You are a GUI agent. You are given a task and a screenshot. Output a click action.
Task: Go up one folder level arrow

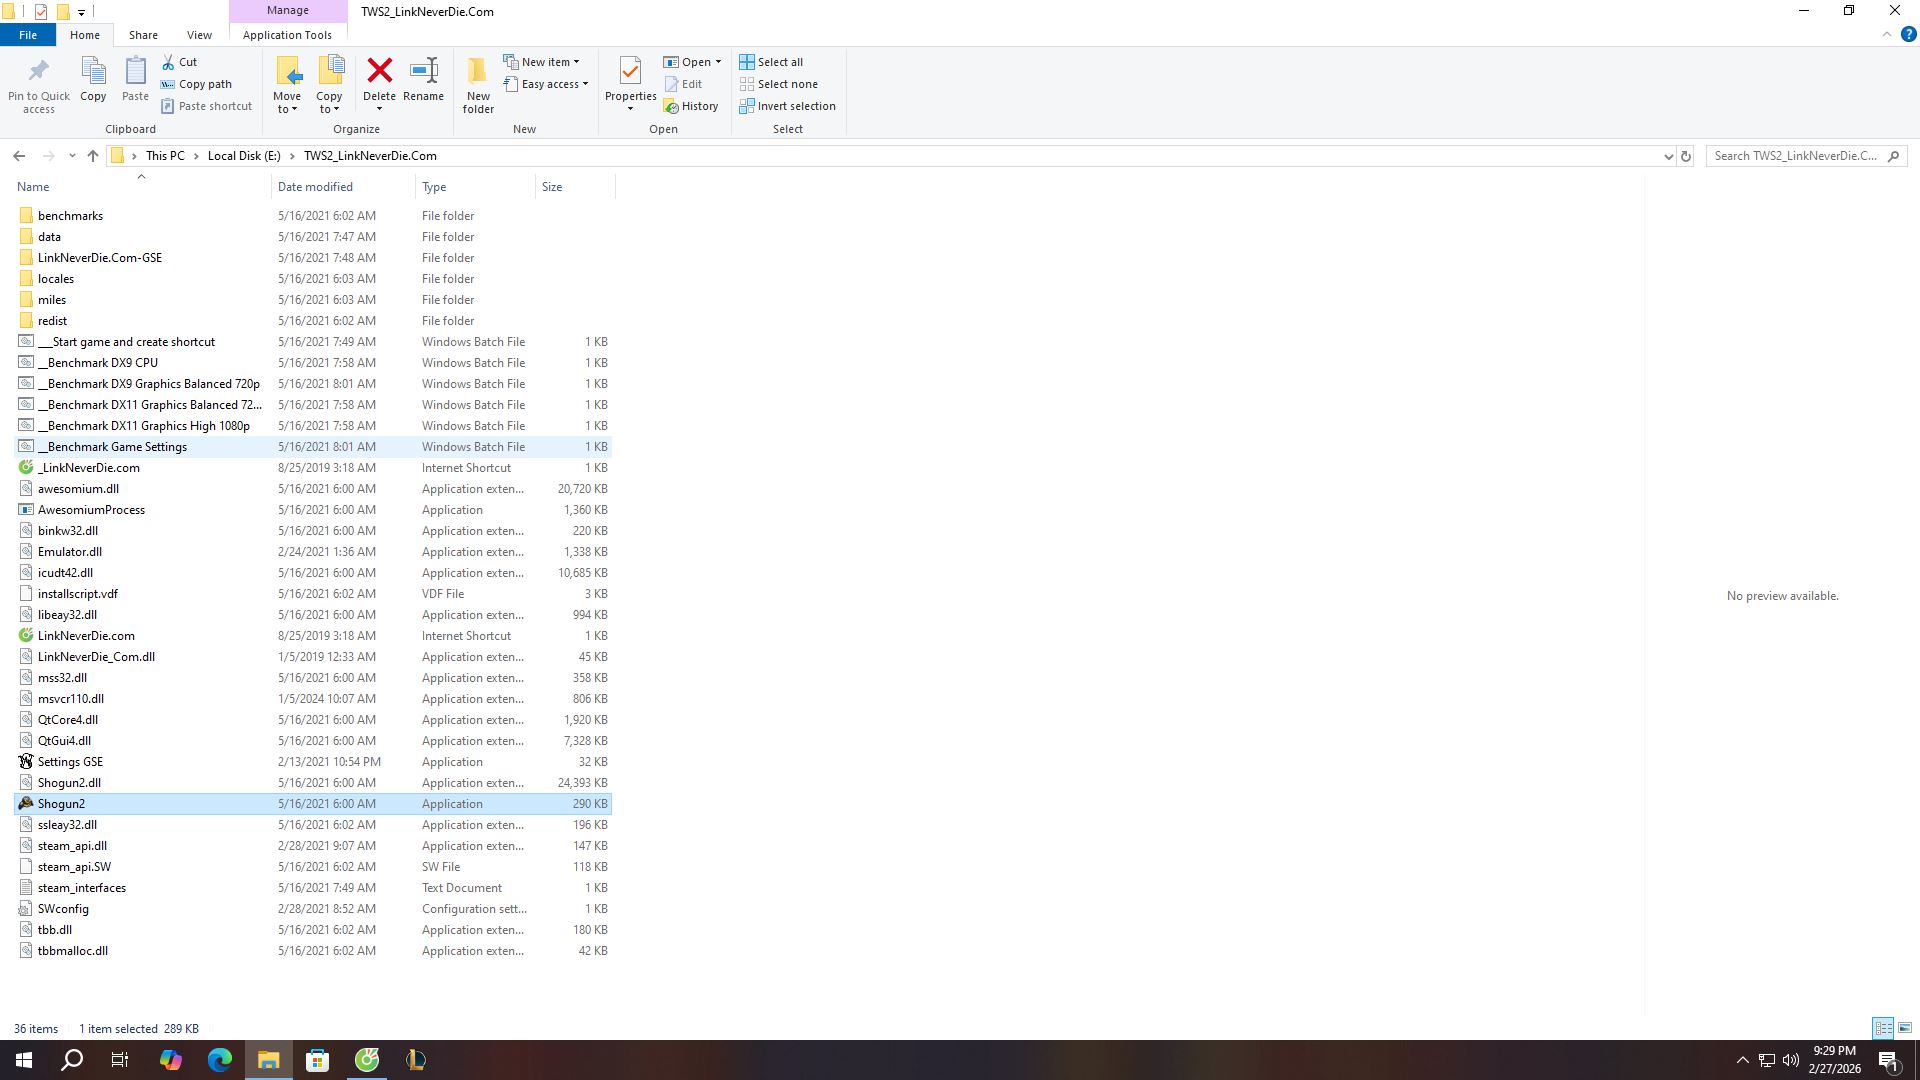click(93, 156)
